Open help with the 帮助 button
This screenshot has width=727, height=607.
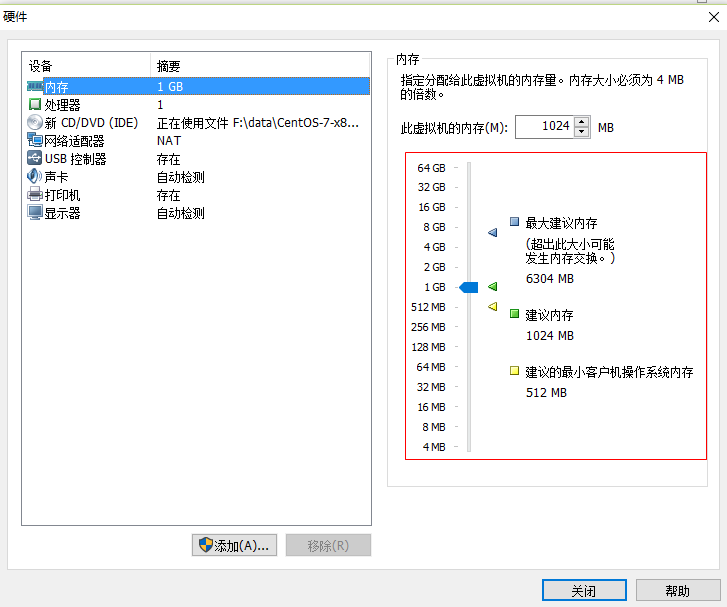[677, 591]
